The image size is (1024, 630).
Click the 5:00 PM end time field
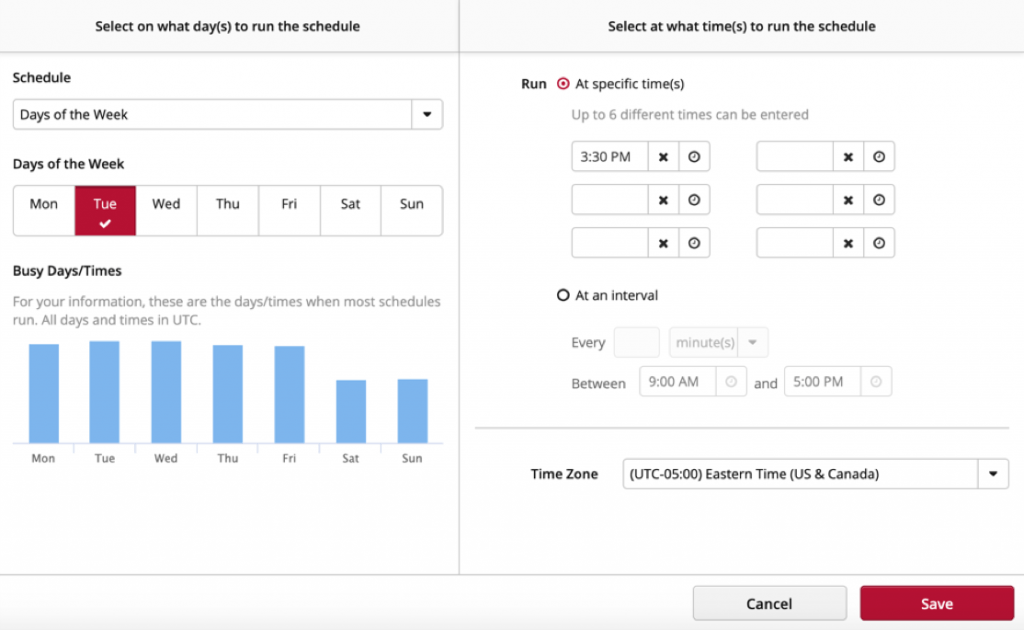823,382
